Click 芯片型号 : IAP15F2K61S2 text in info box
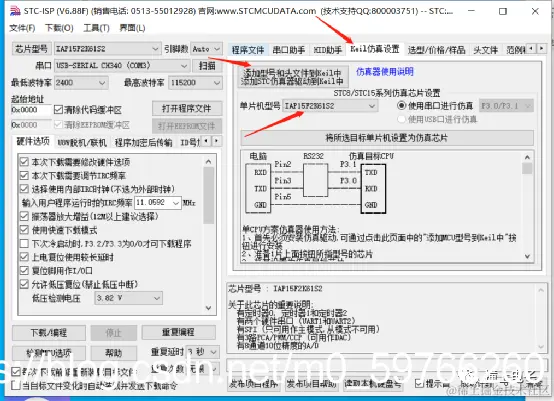554x401 pixels. click(x=275, y=289)
